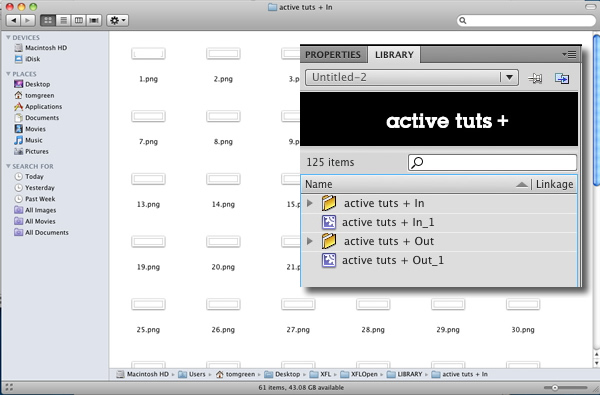
Task: Click the Library search field
Action: click(492, 163)
